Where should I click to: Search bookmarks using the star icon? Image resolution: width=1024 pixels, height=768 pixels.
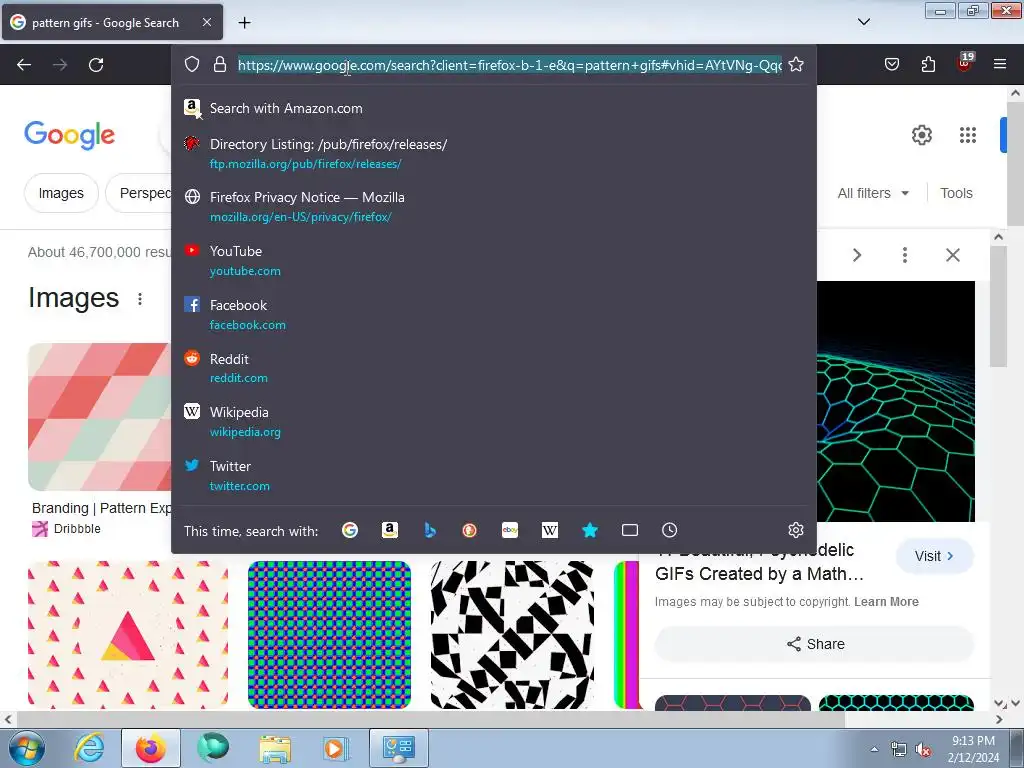click(x=590, y=530)
